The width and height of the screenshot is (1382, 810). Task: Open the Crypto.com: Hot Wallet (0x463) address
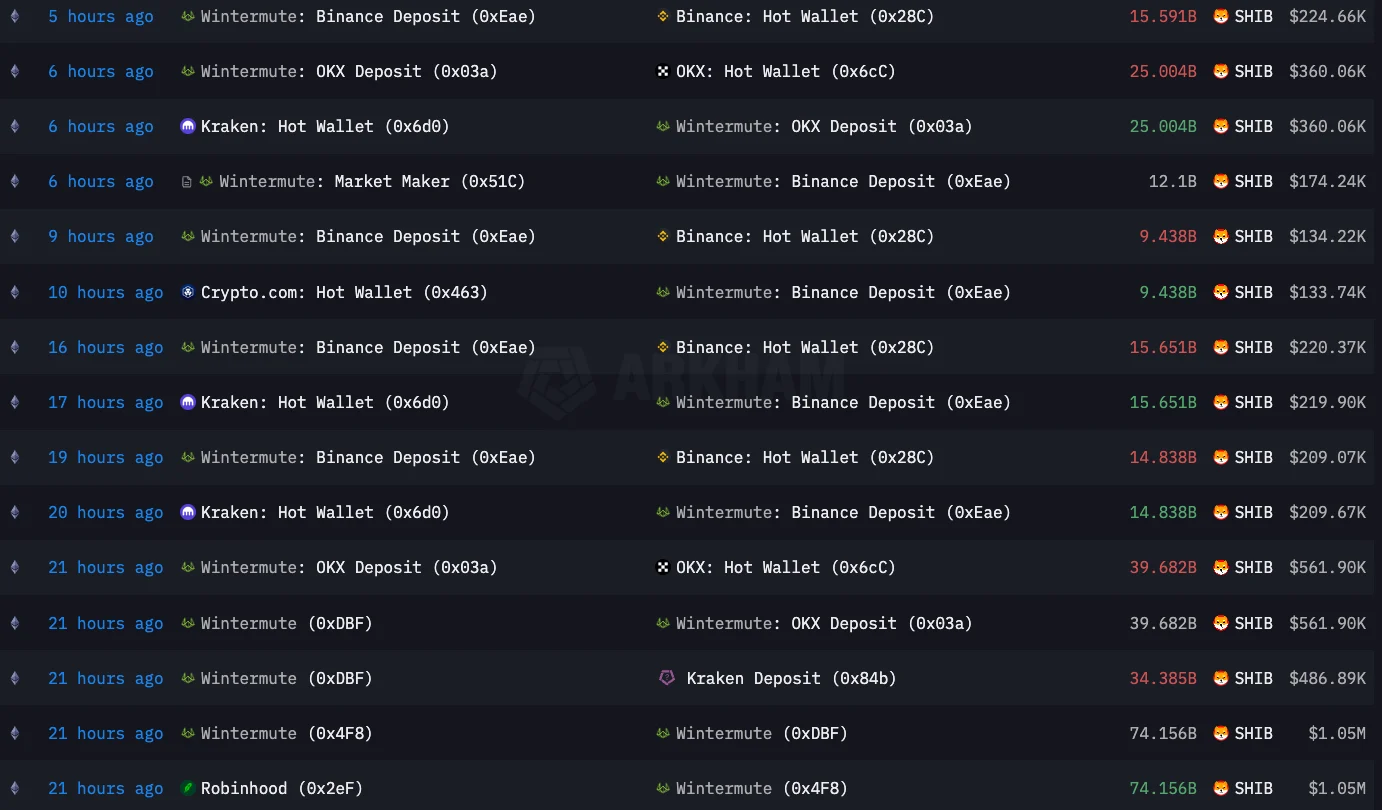pyautogui.click(x=344, y=292)
